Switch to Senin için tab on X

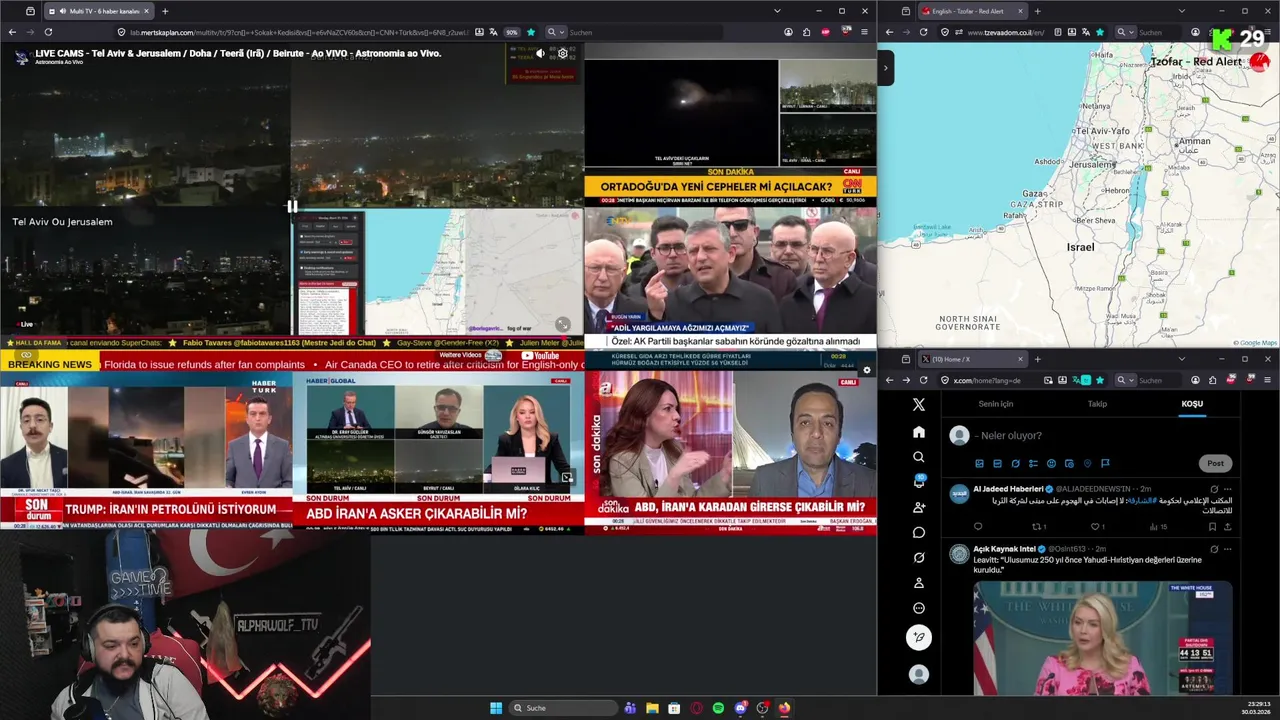coord(995,404)
